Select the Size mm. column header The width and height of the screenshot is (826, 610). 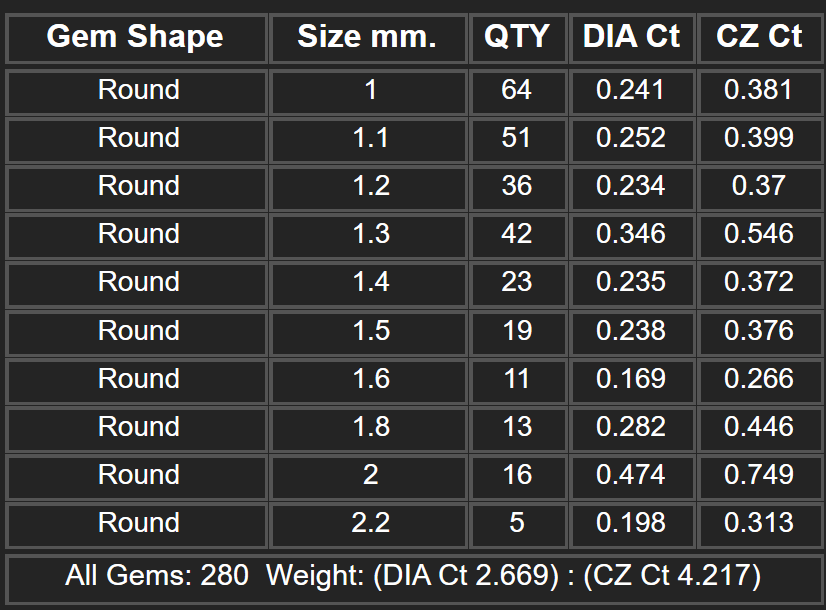[x=368, y=38]
